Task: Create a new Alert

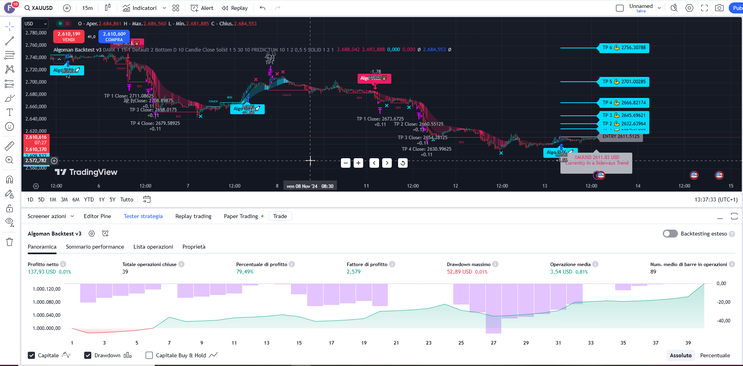Action: [x=202, y=8]
